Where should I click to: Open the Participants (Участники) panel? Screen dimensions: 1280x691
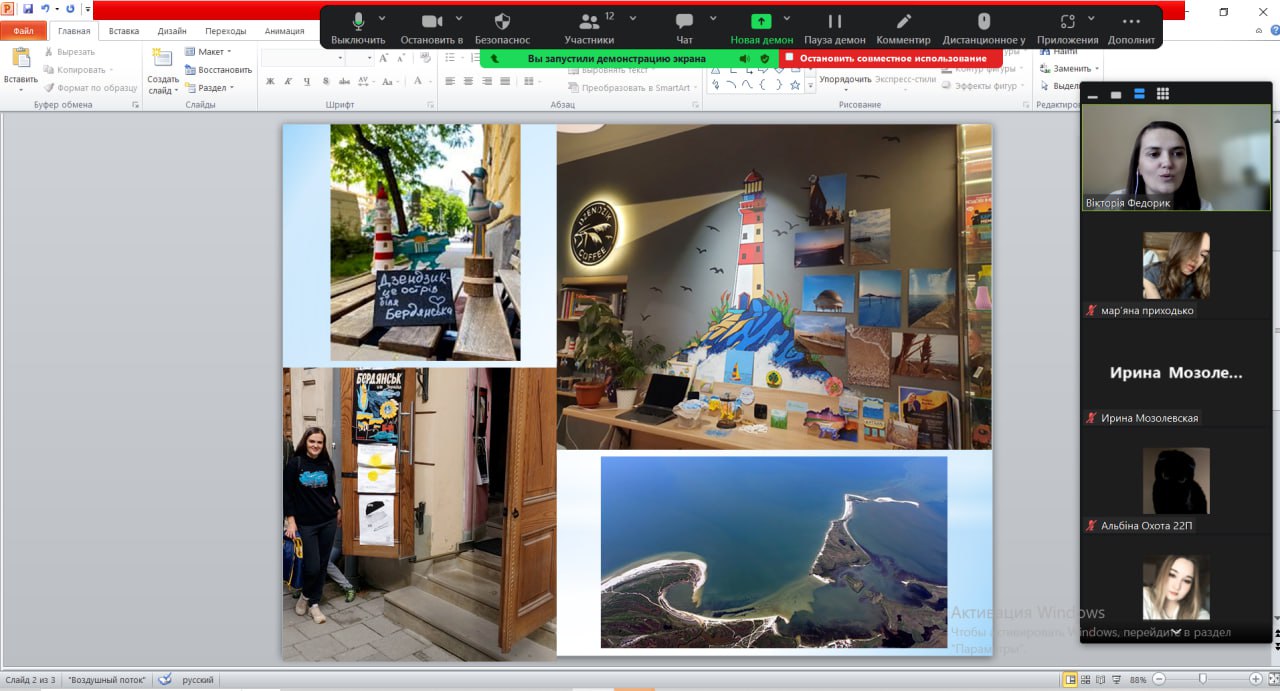(x=588, y=22)
